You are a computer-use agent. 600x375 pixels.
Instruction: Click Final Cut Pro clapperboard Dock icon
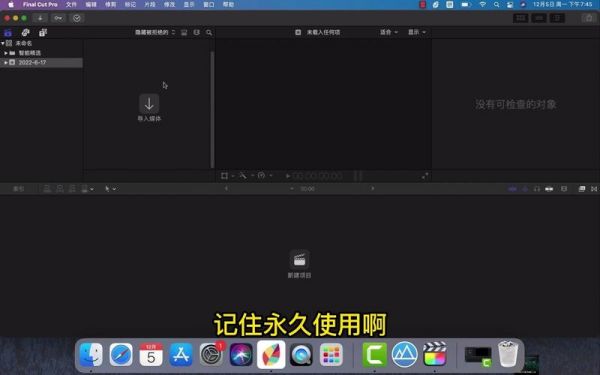(435, 354)
